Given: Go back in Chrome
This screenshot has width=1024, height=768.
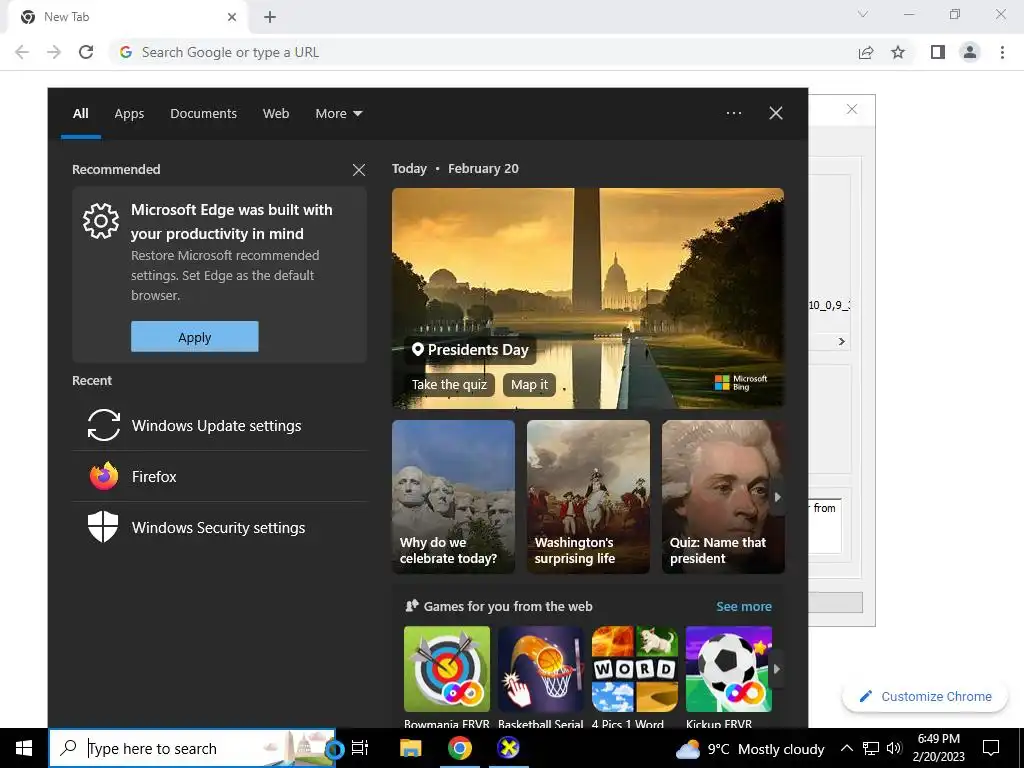Looking at the screenshot, I should pyautogui.click(x=22, y=52).
